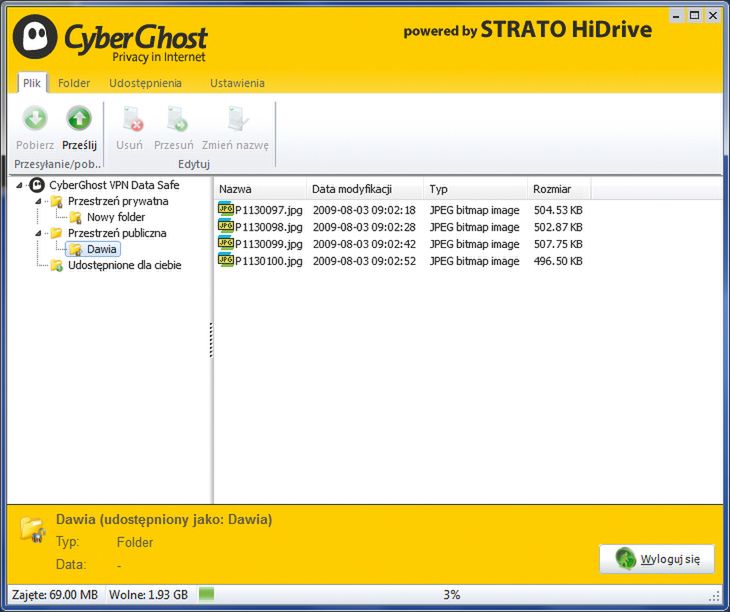Open the Ustawienia tab

(x=237, y=83)
